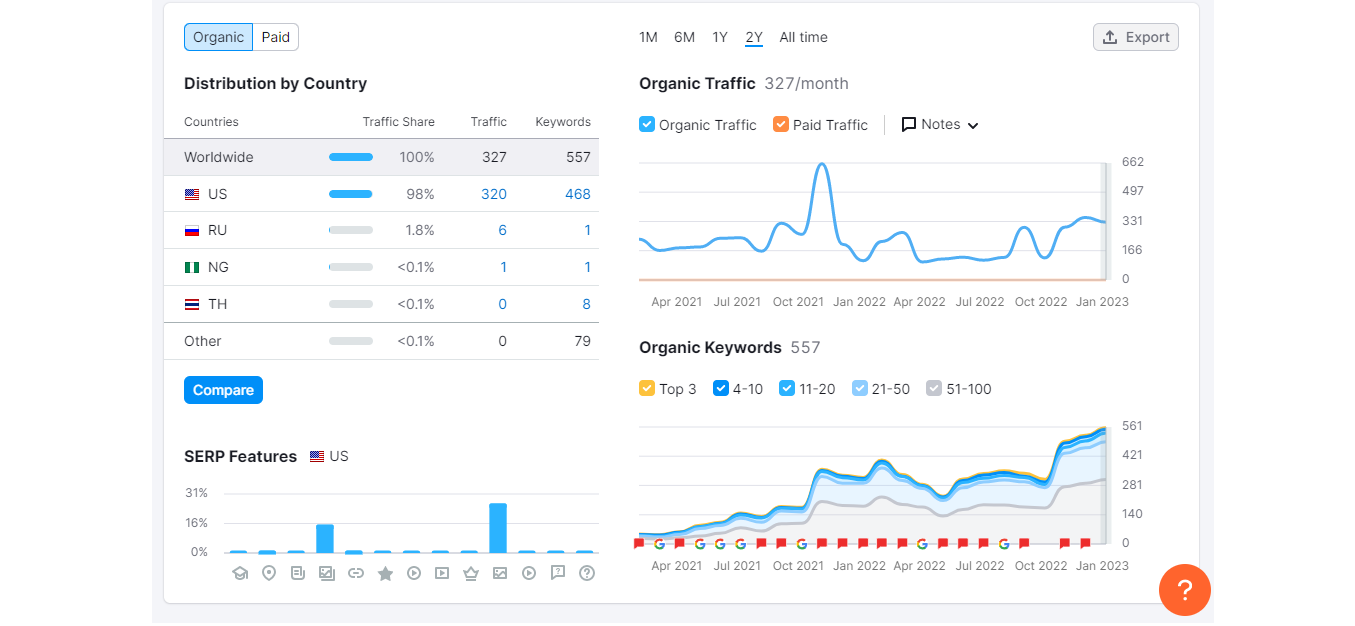Expand the Notes dropdown
The image size is (1355, 626).
tap(940, 125)
